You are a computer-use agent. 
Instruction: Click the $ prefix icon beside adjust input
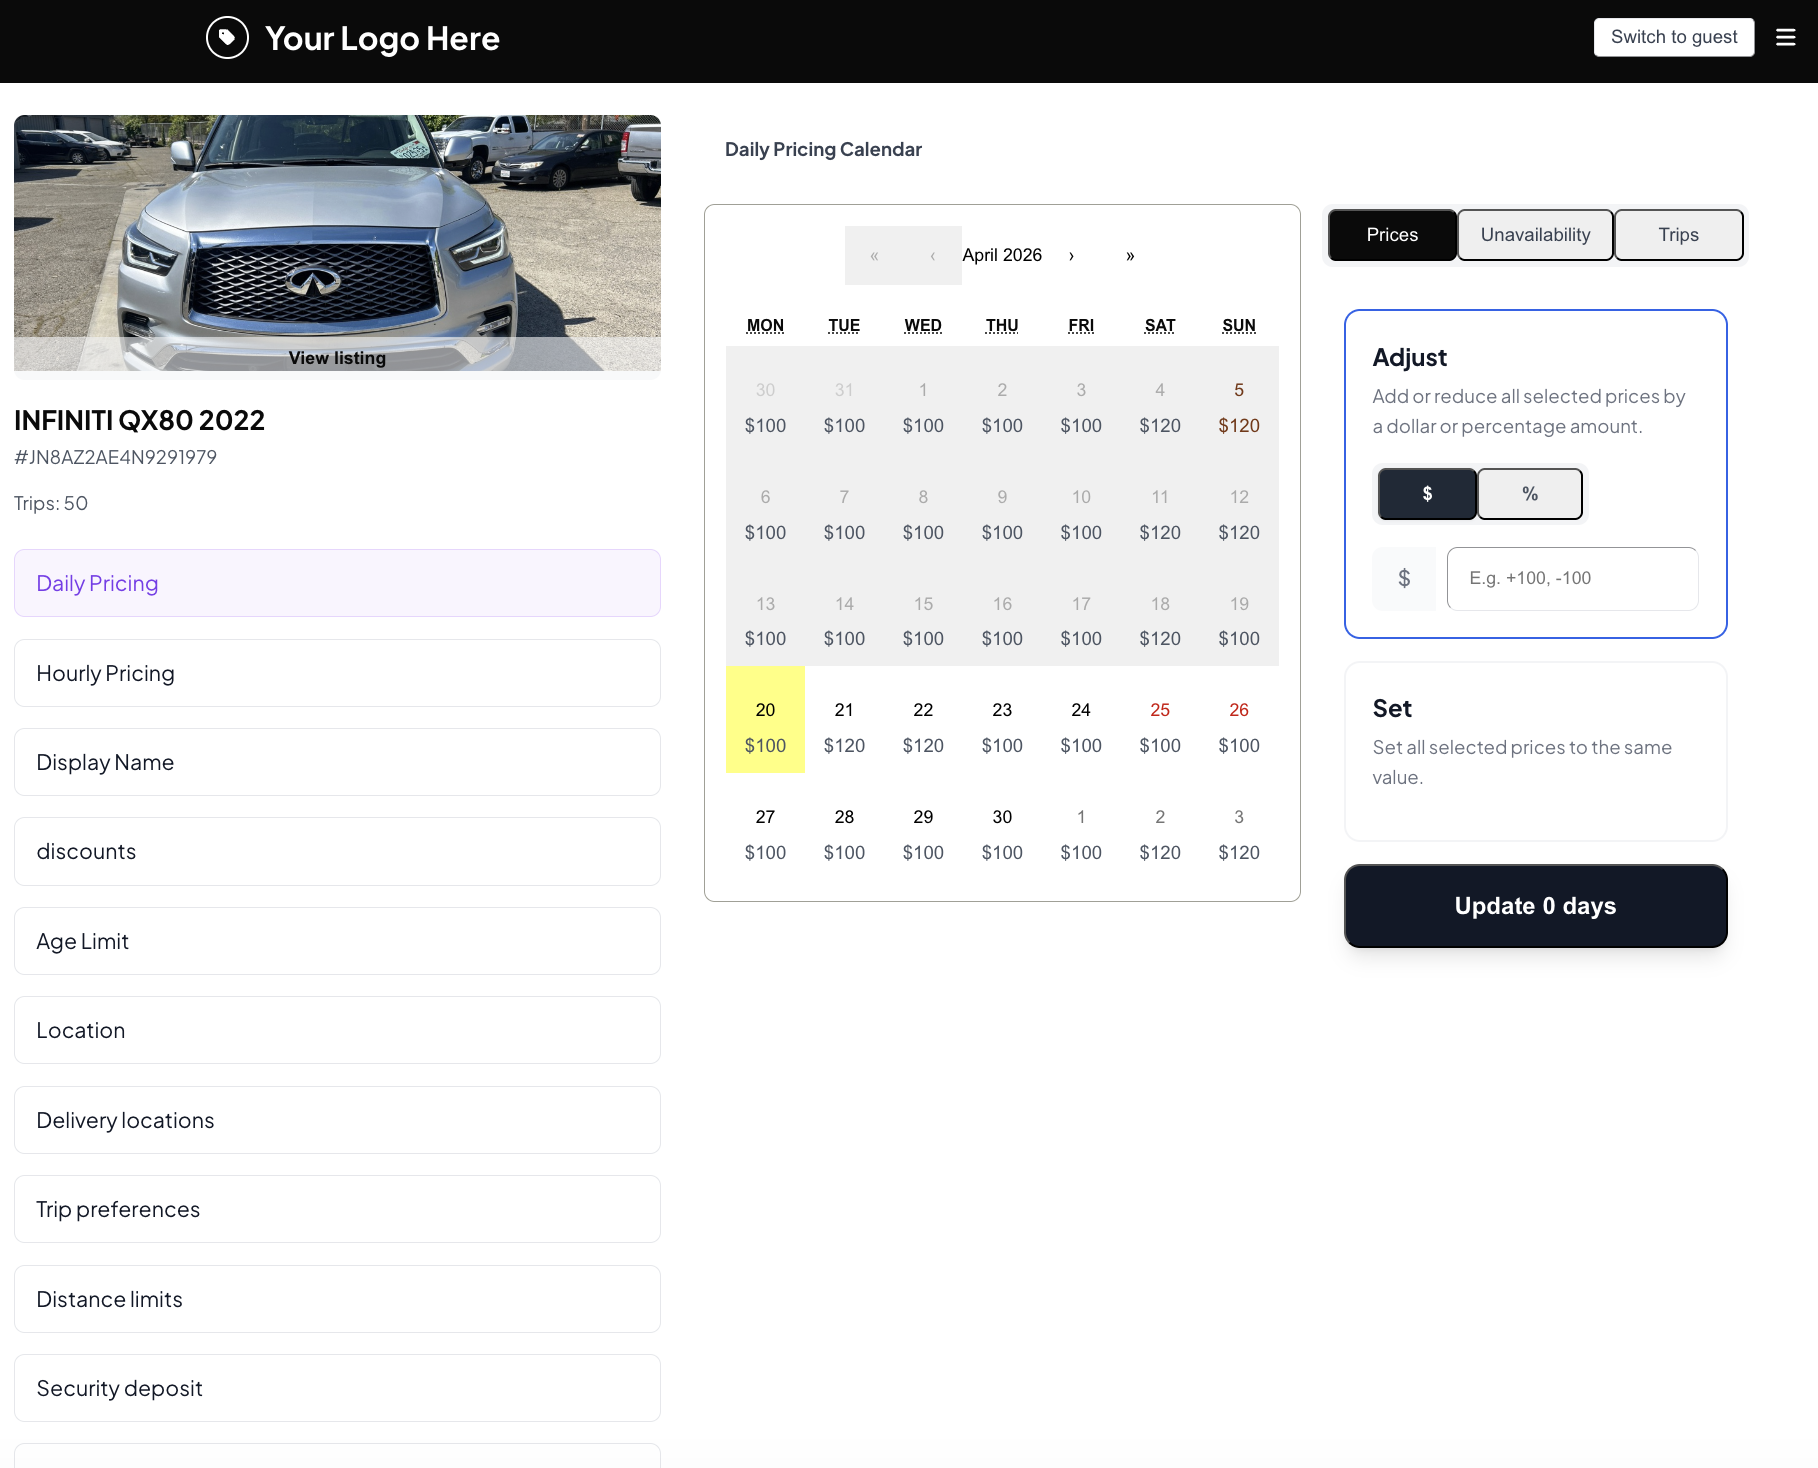[1404, 578]
